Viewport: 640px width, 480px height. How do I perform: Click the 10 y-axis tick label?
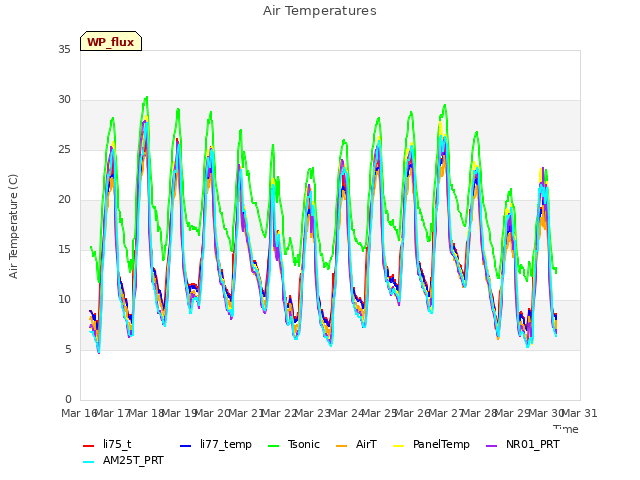click(64, 300)
